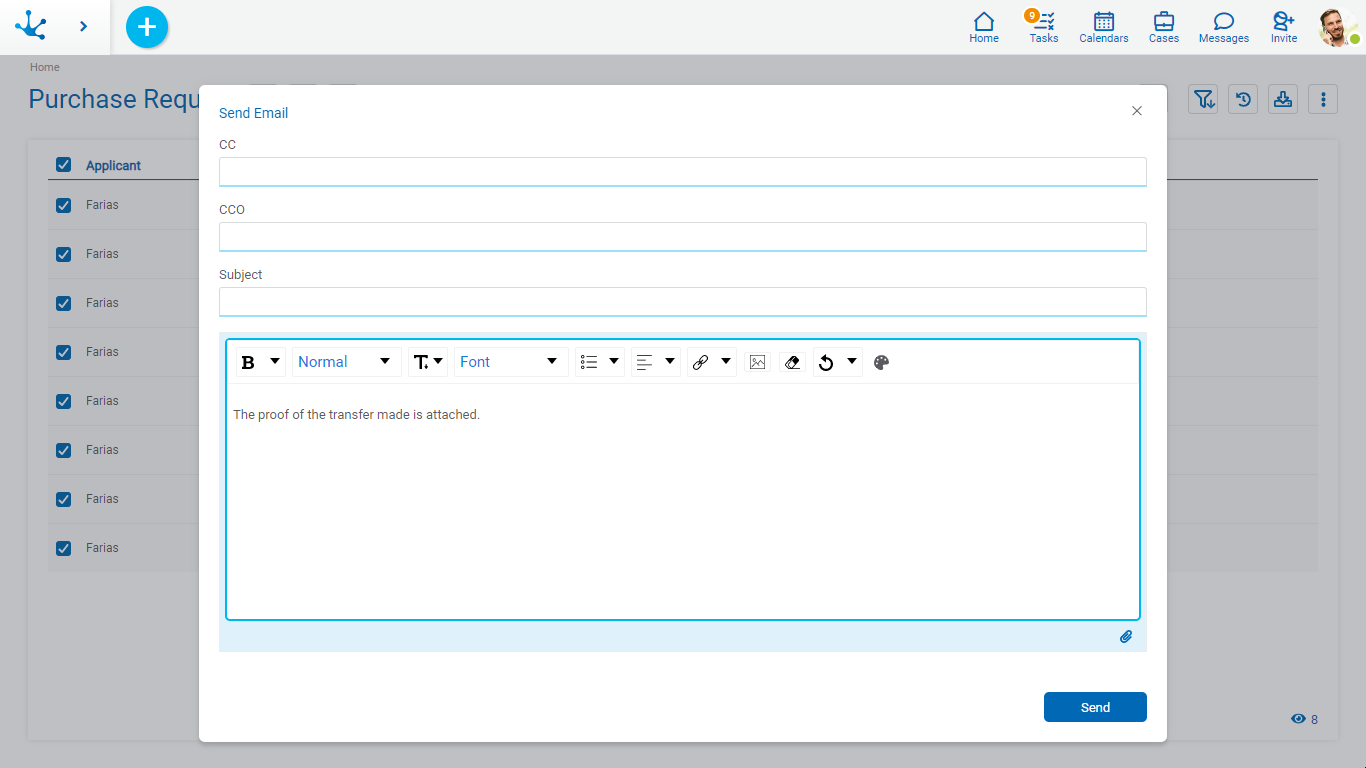Screen dimensions: 1366x768
Task: Expand the Normal paragraph style dropdown
Action: tap(345, 362)
